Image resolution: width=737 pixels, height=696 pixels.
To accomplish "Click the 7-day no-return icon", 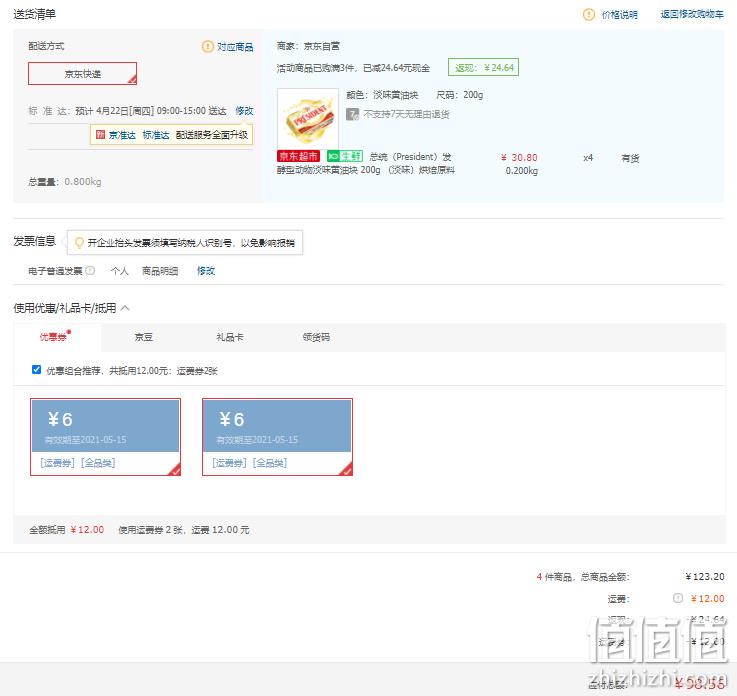I will 353,114.
